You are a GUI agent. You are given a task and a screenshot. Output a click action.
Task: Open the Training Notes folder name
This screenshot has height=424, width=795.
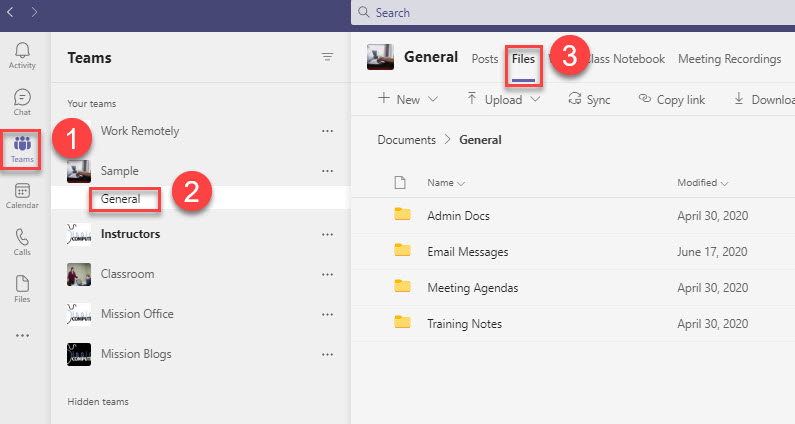(x=464, y=324)
